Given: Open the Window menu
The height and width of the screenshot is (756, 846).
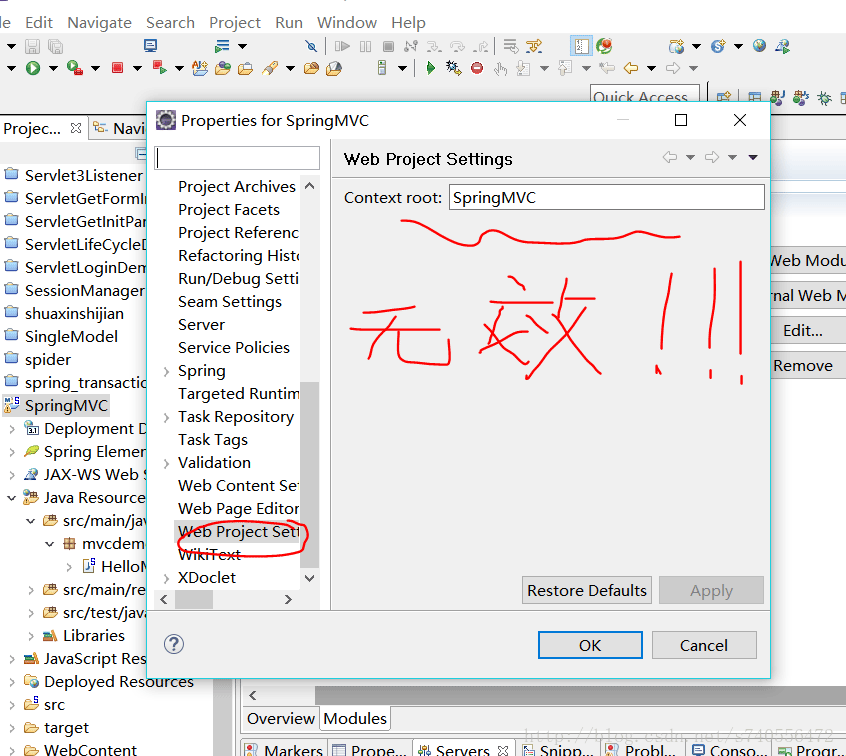Looking at the screenshot, I should (346, 23).
